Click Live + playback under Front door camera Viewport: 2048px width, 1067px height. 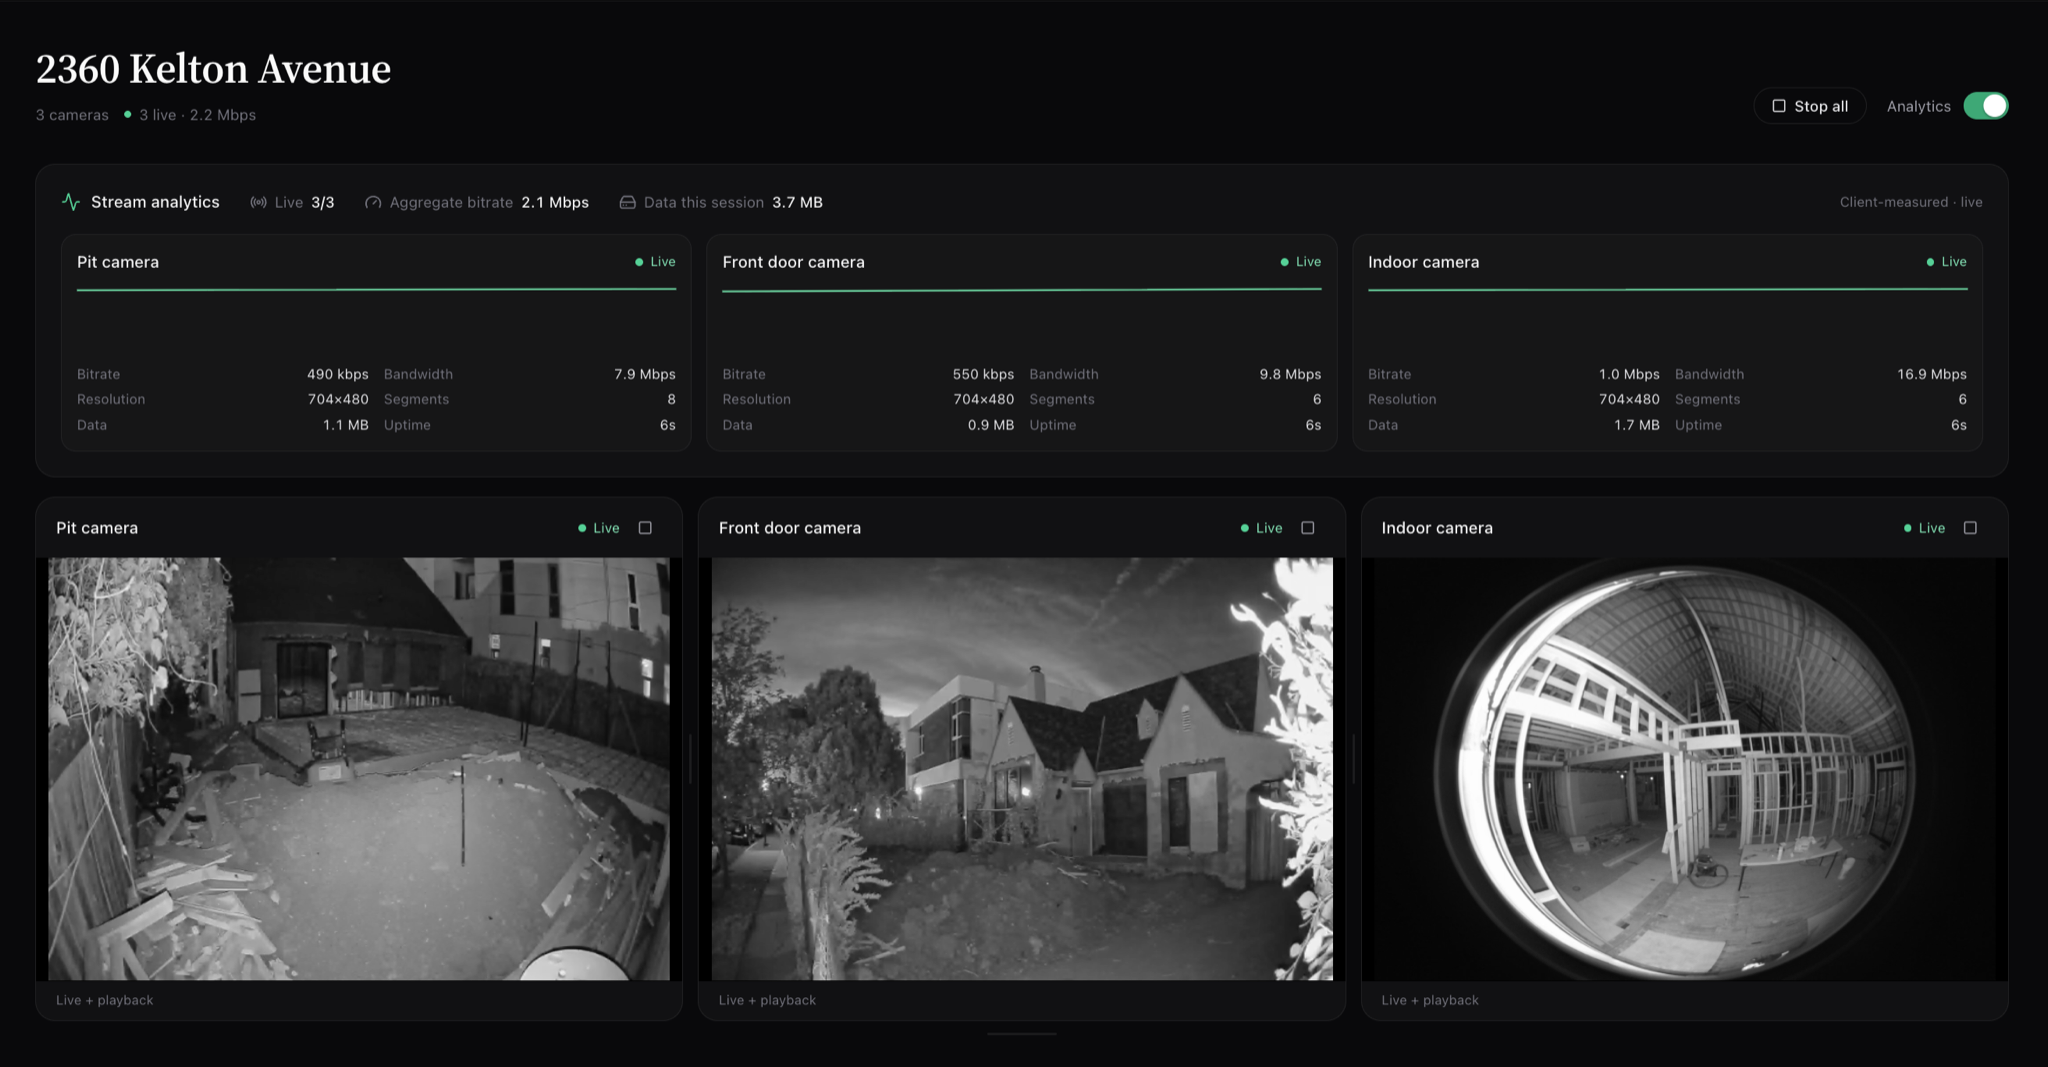click(x=767, y=1000)
